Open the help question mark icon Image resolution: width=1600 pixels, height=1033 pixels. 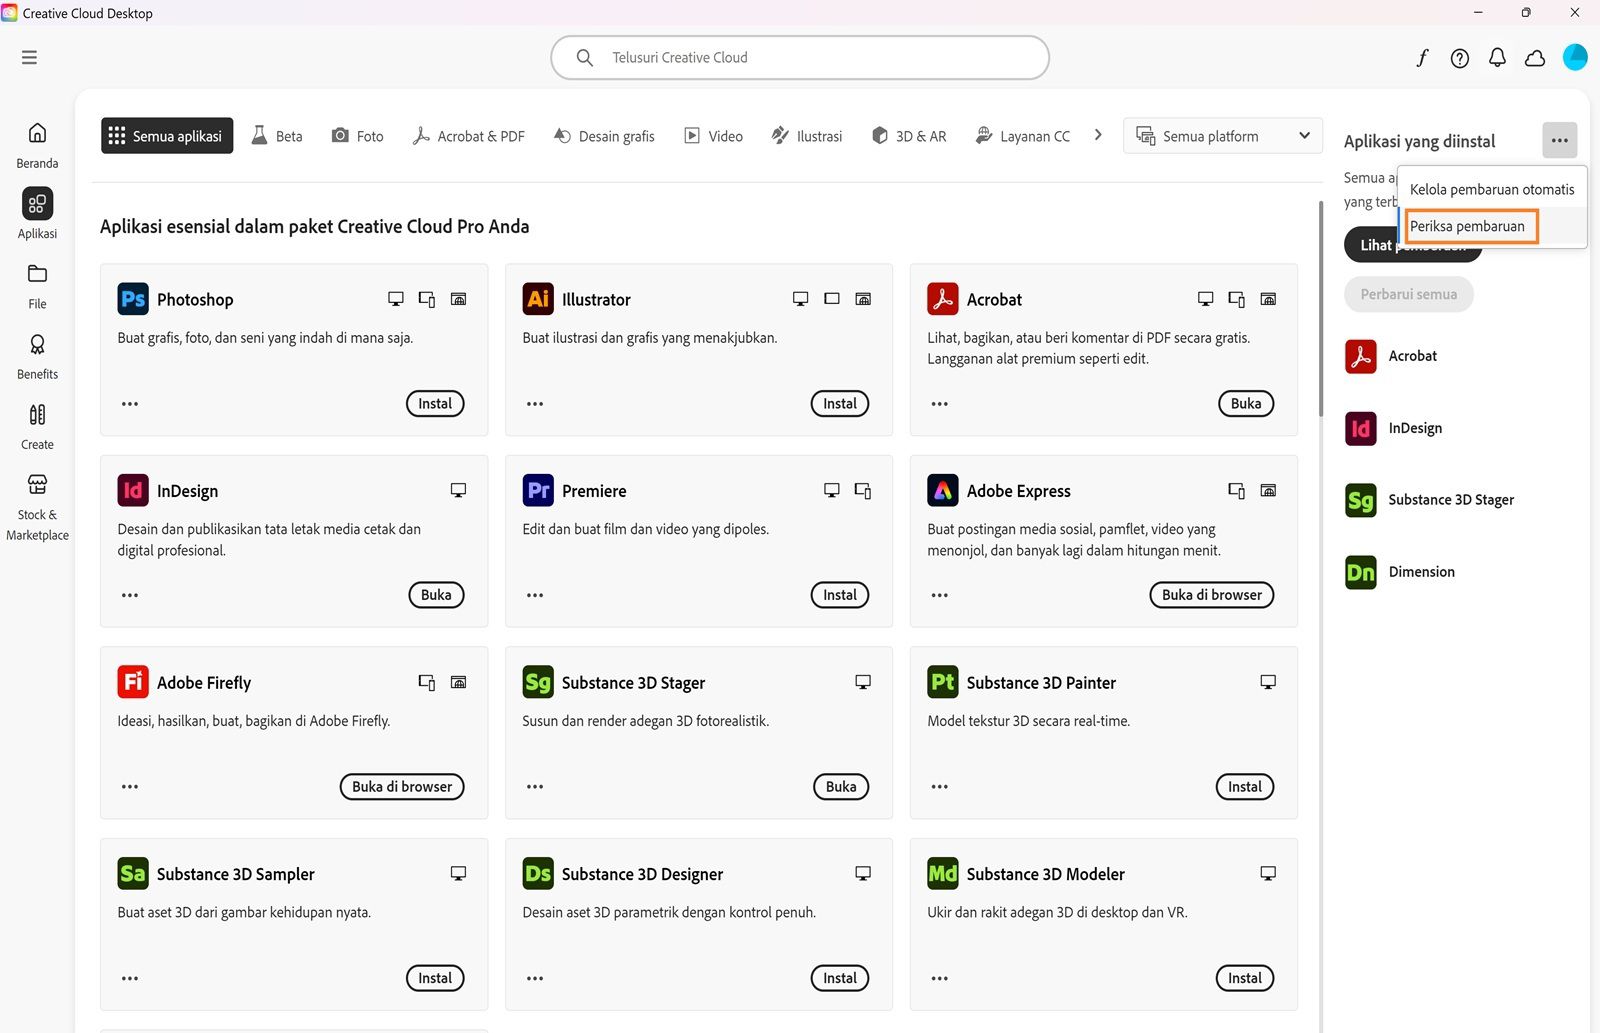pyautogui.click(x=1460, y=58)
